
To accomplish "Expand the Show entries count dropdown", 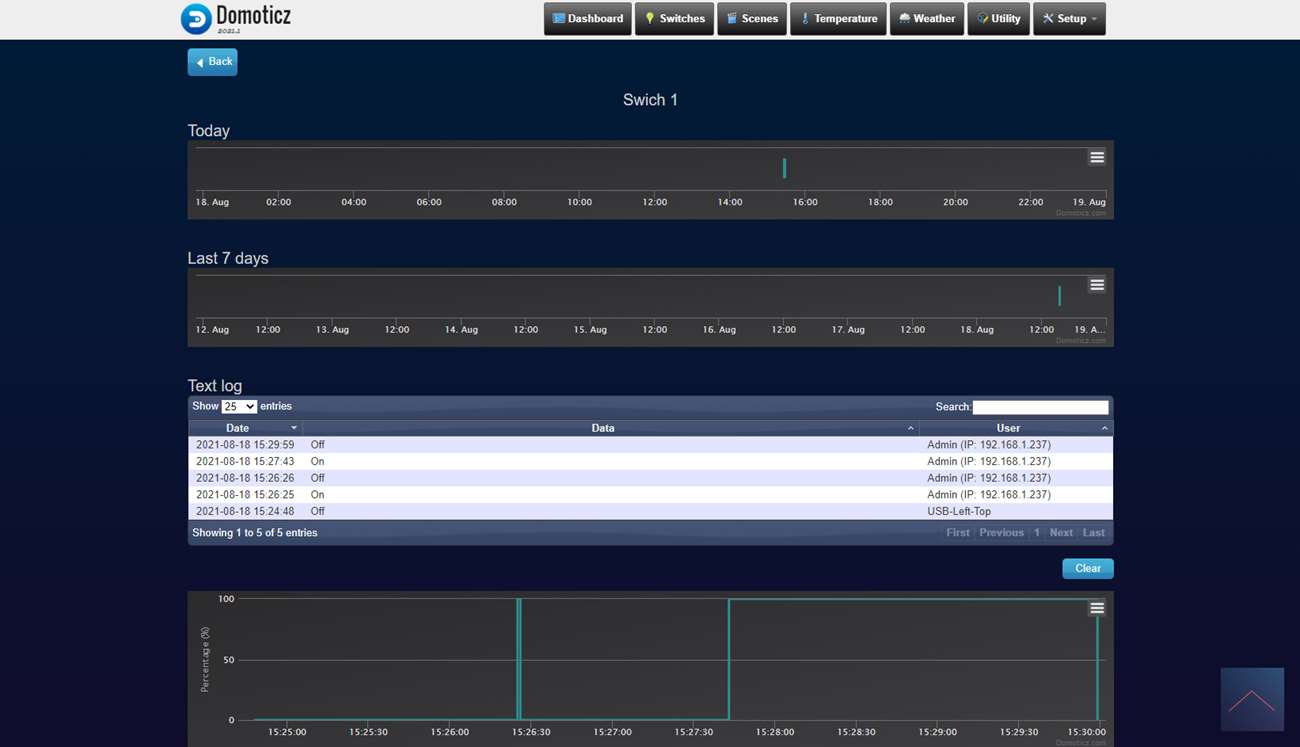I will point(239,407).
